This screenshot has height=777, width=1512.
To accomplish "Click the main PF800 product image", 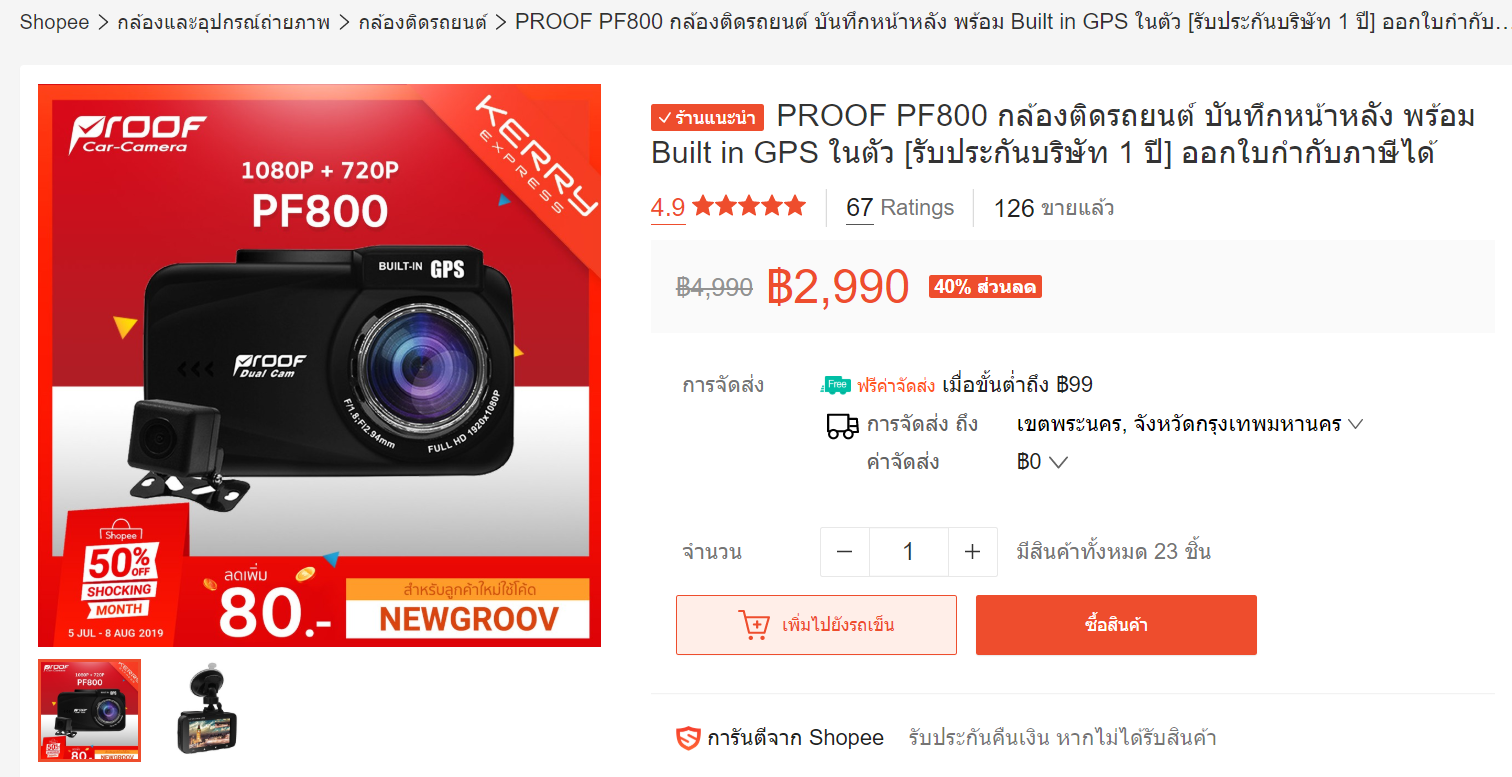I will pos(320,366).
